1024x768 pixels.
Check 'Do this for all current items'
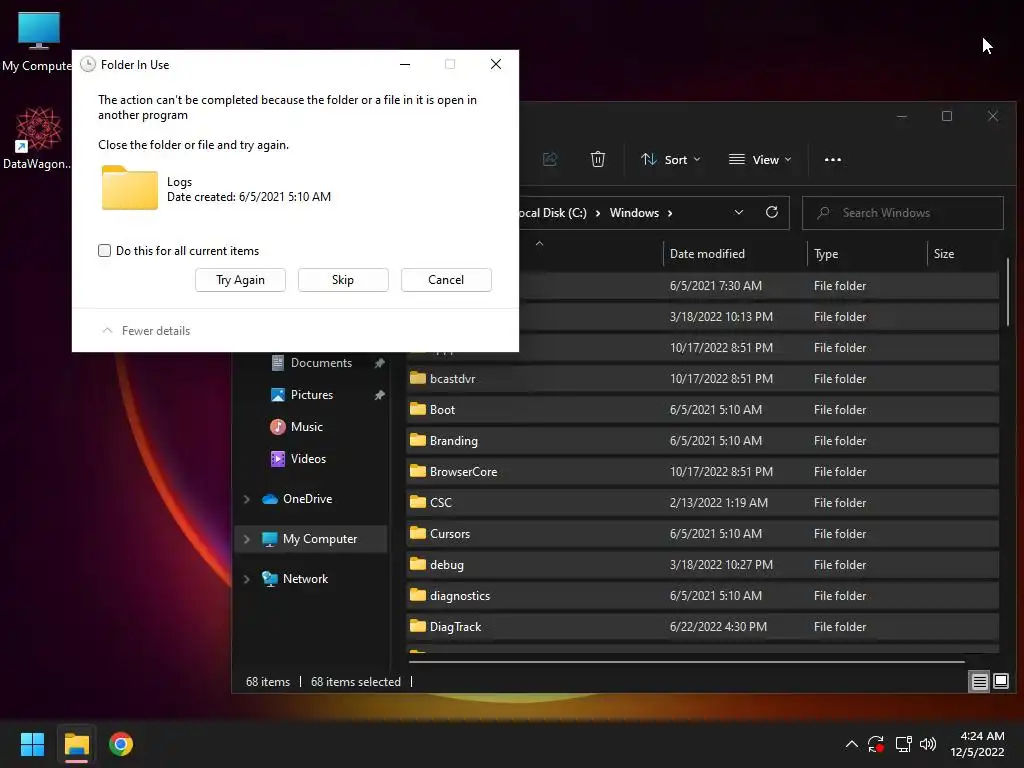[104, 251]
